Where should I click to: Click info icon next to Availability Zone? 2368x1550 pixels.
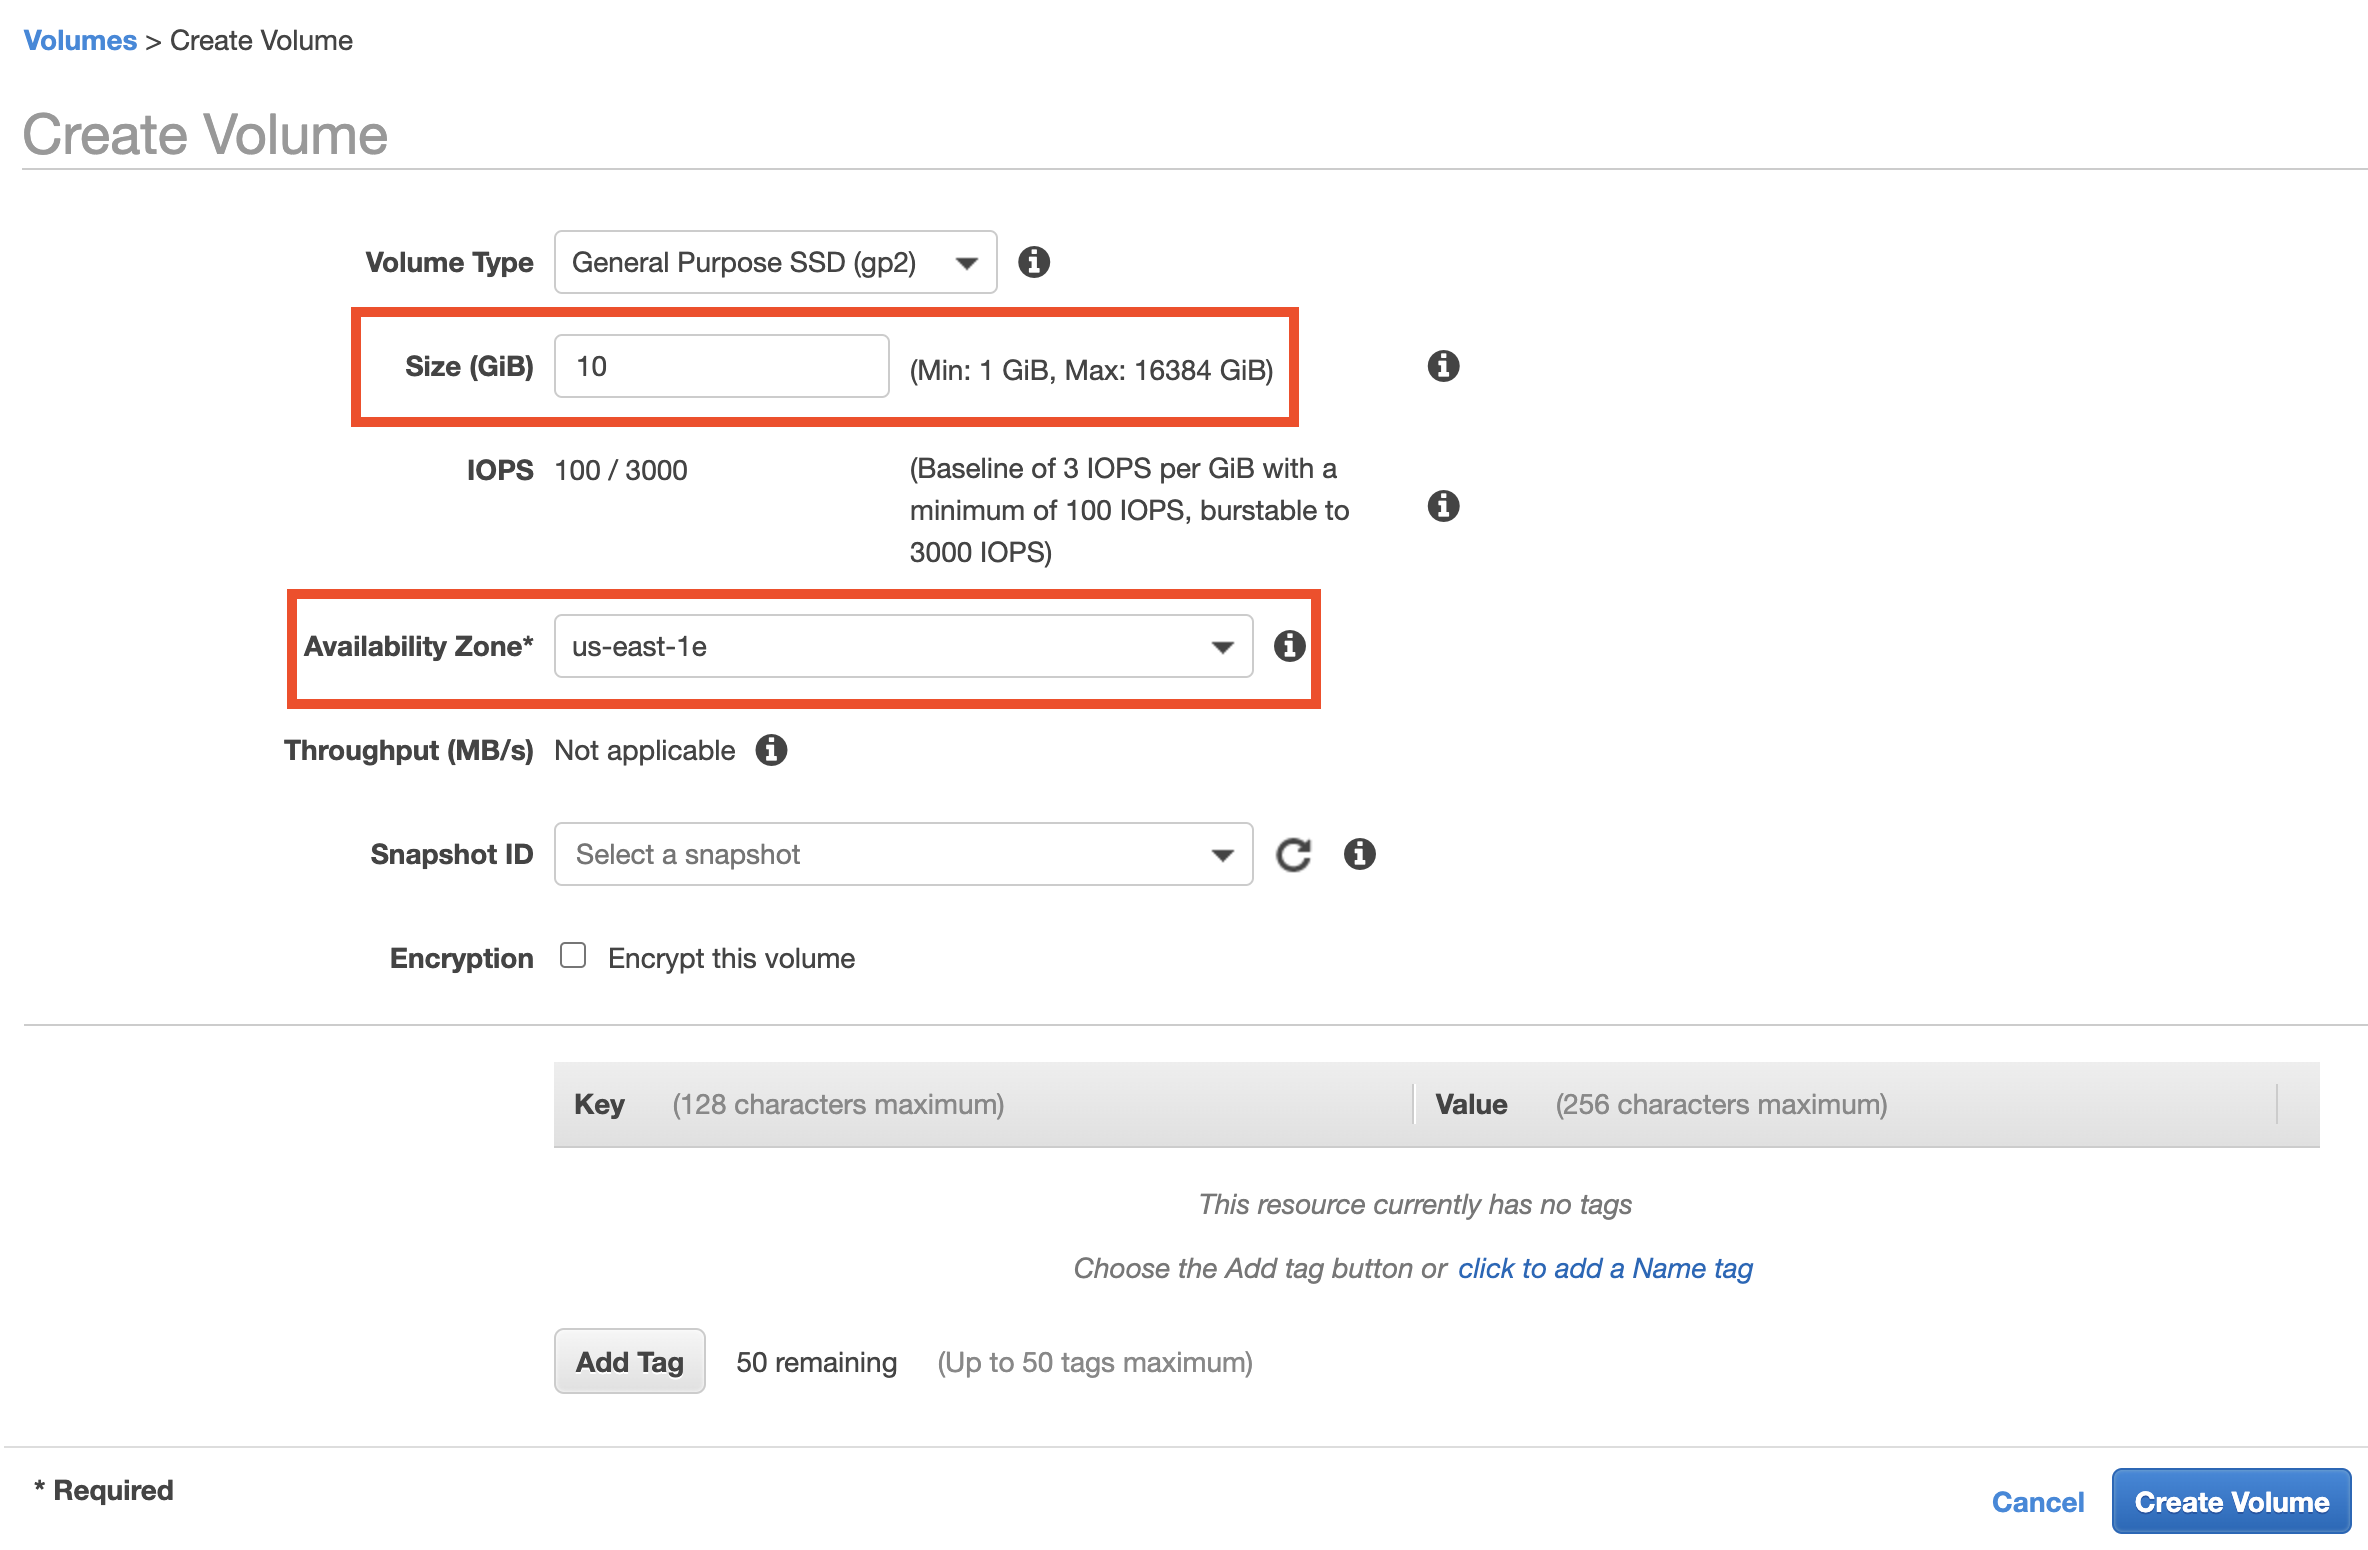(1289, 646)
